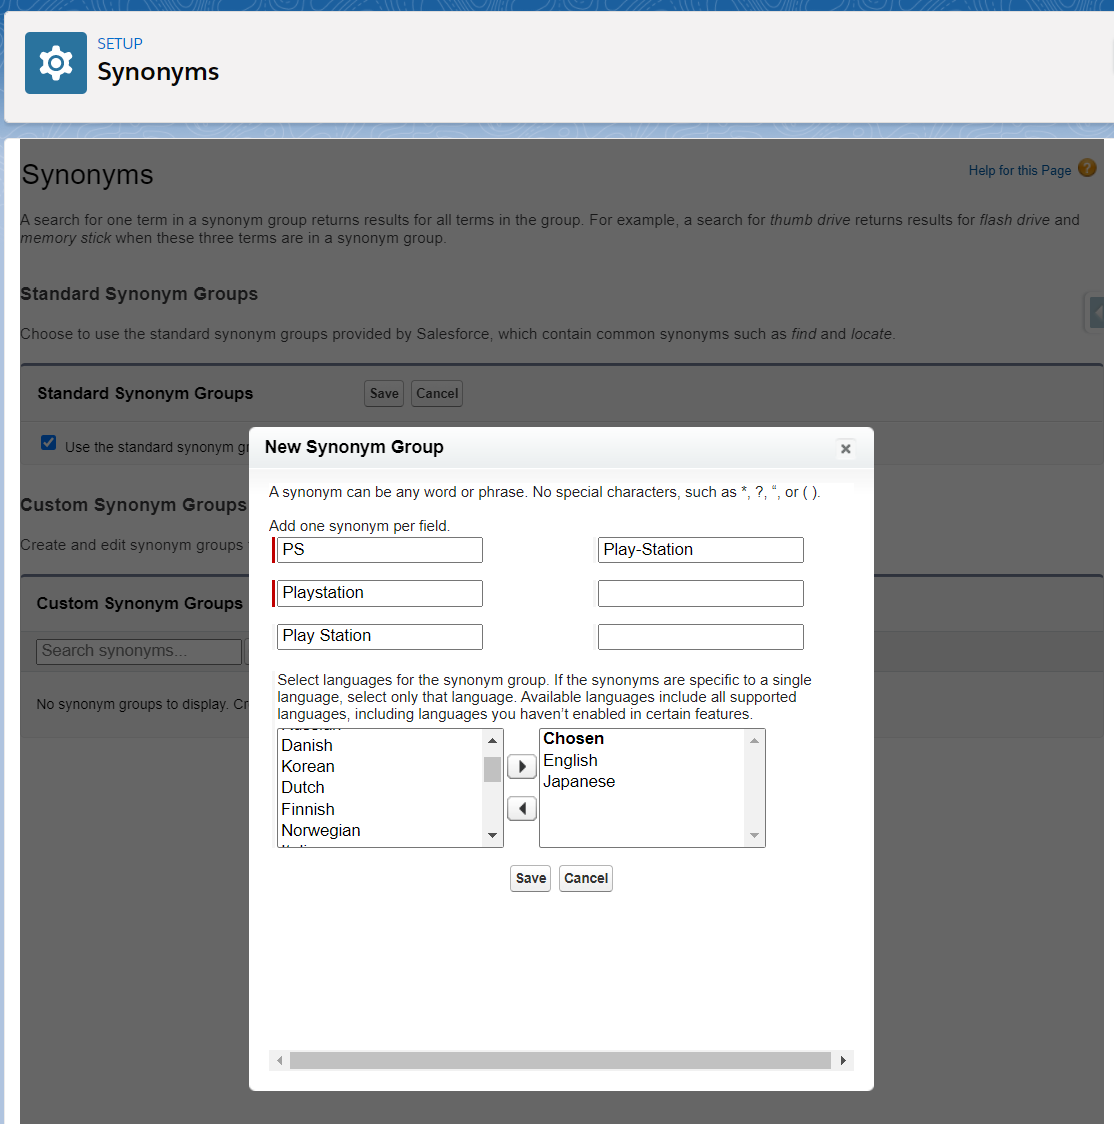The image size is (1114, 1124).
Task: Click the PS synonym field
Action: pos(380,550)
